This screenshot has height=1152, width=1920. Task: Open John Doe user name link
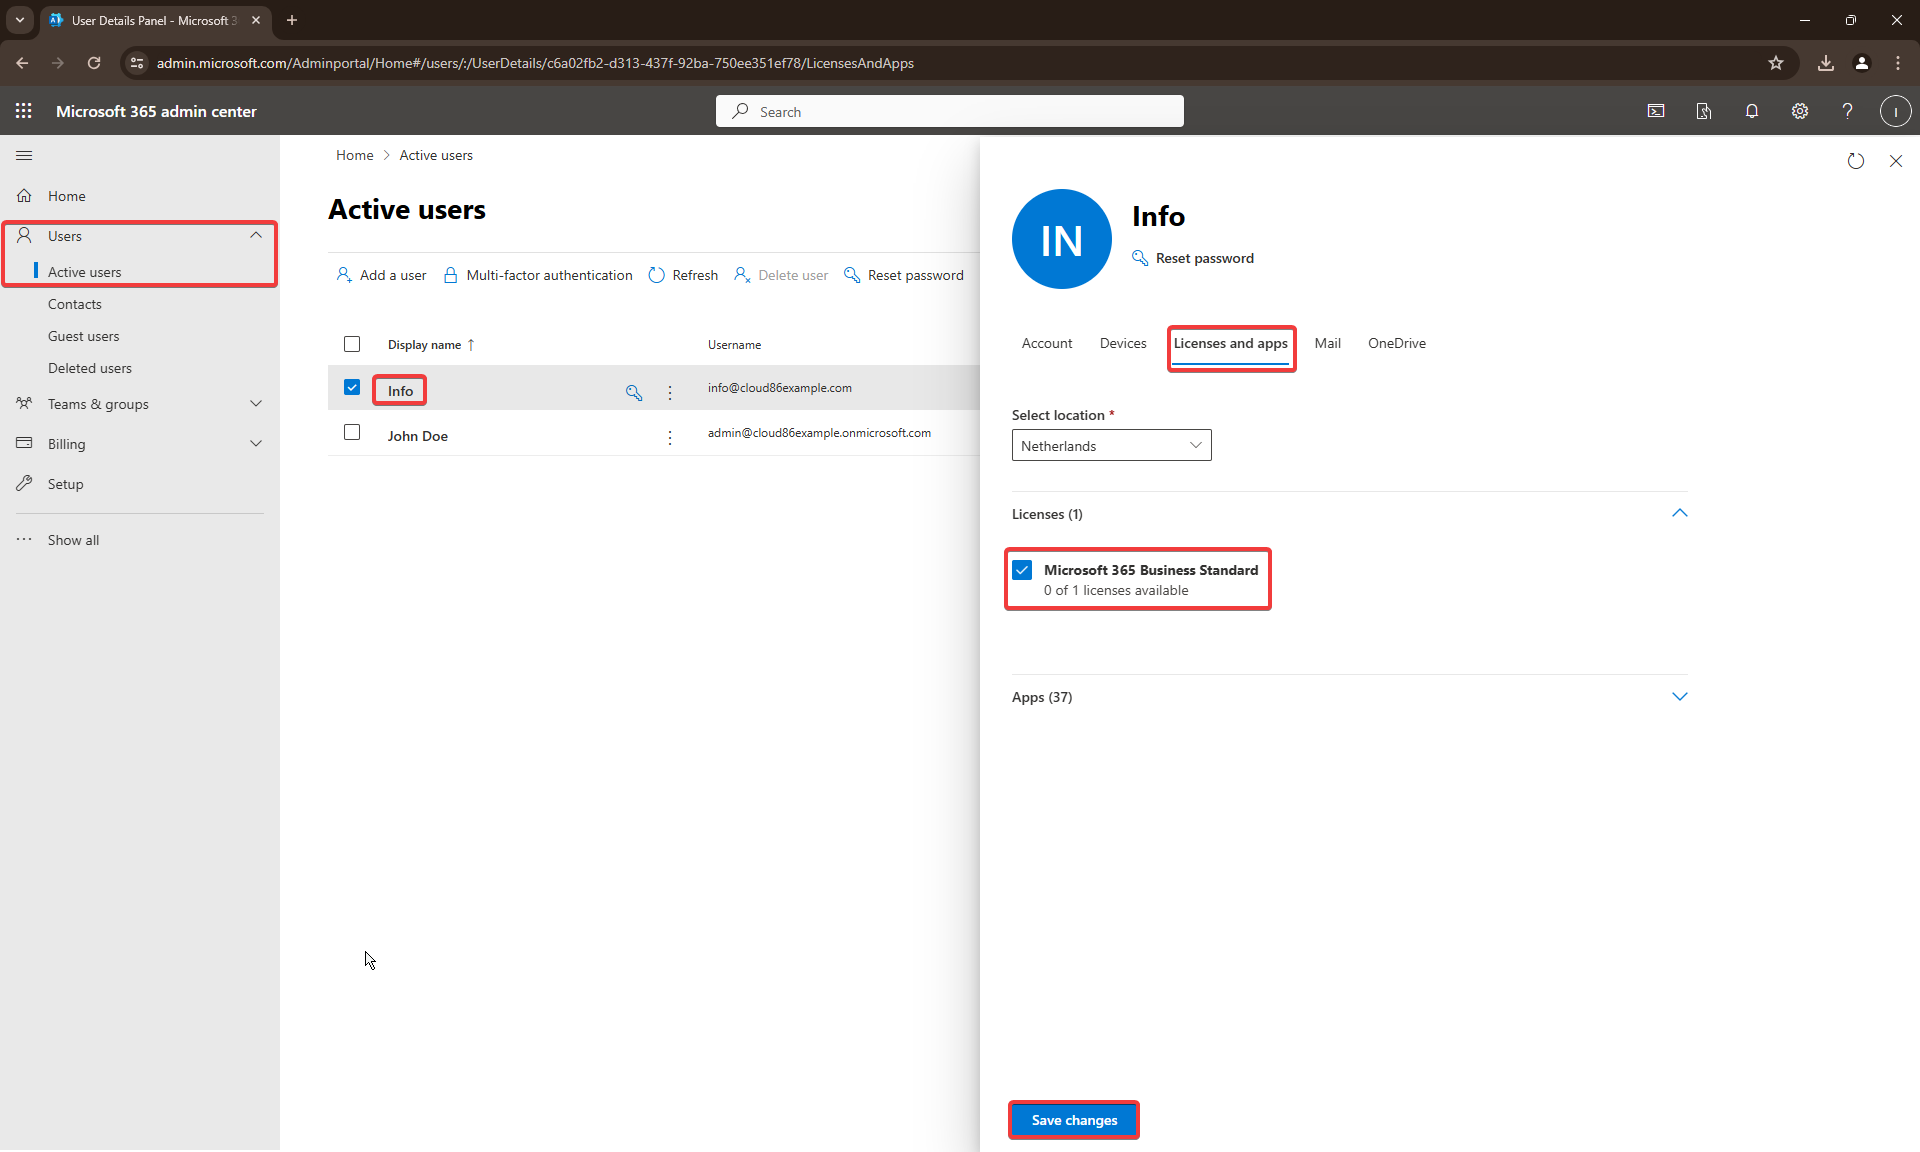pos(417,436)
